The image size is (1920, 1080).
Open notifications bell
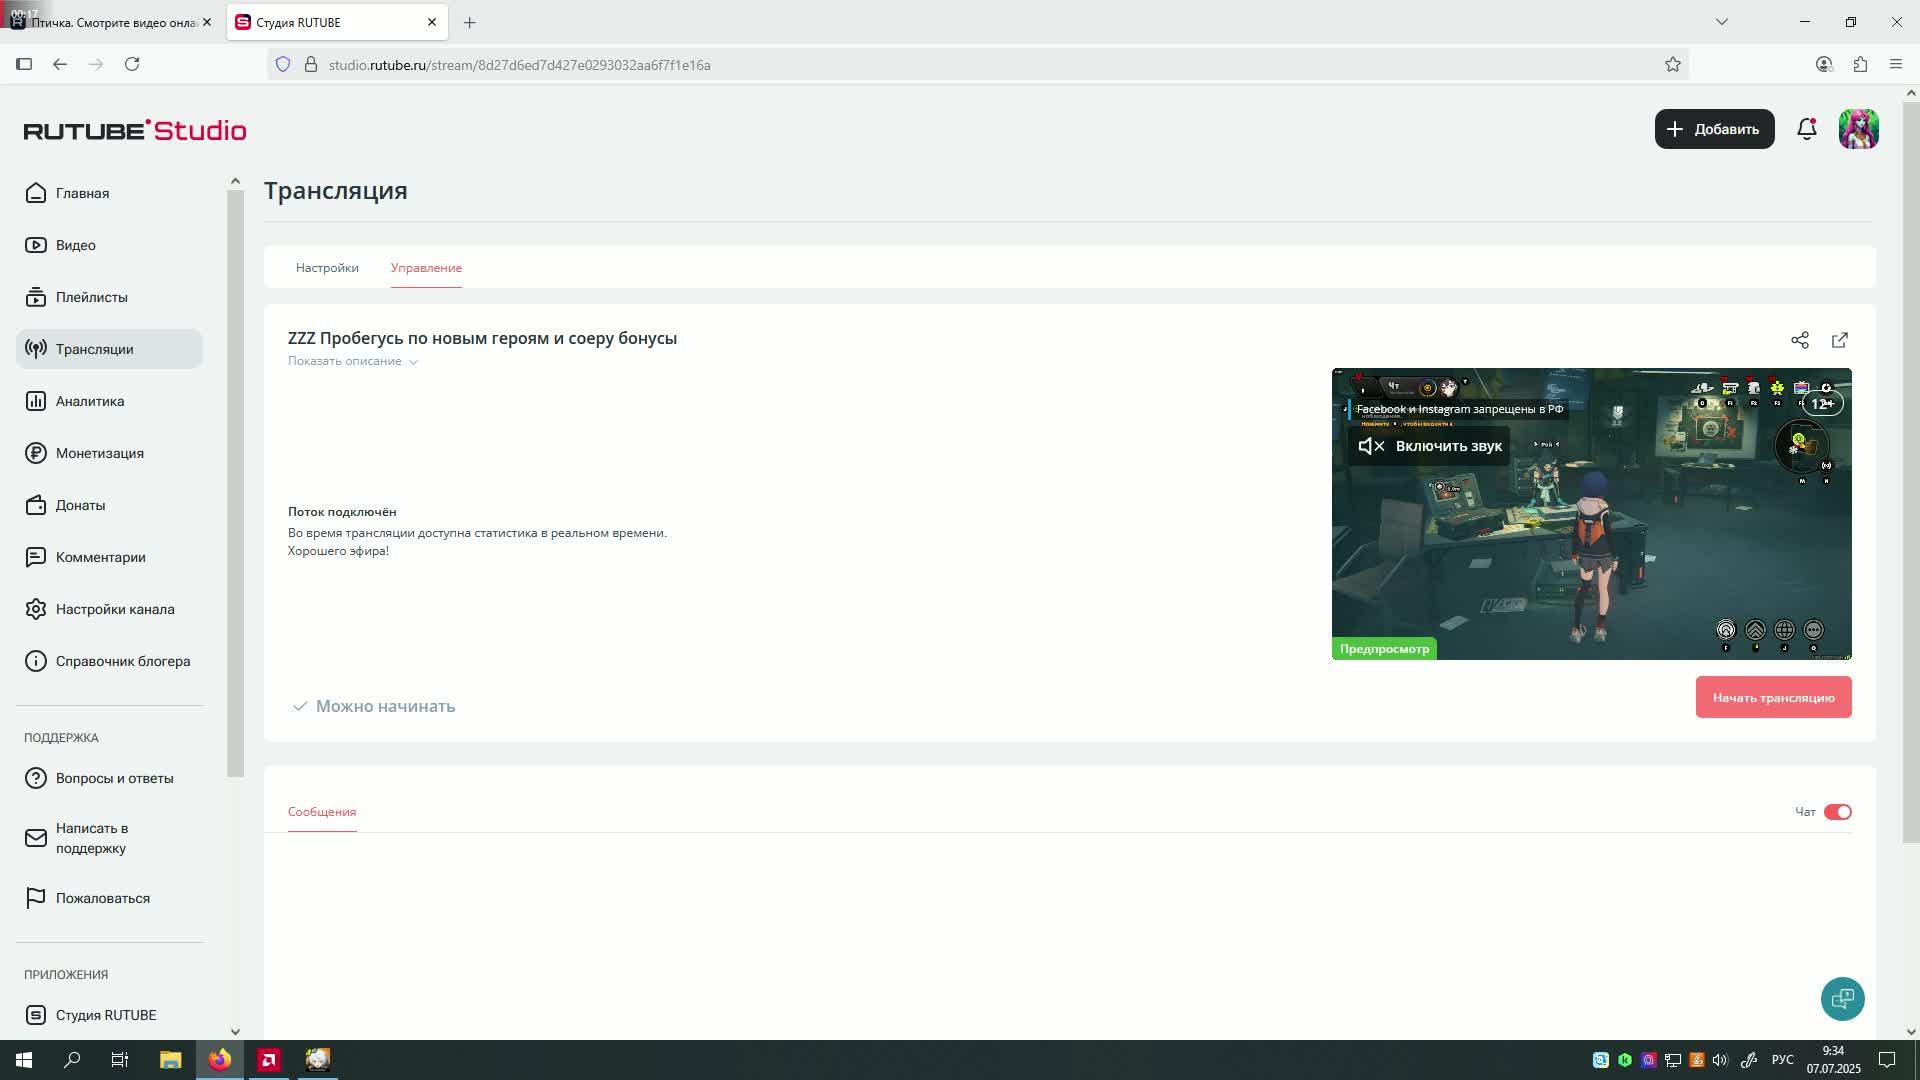(1806, 129)
